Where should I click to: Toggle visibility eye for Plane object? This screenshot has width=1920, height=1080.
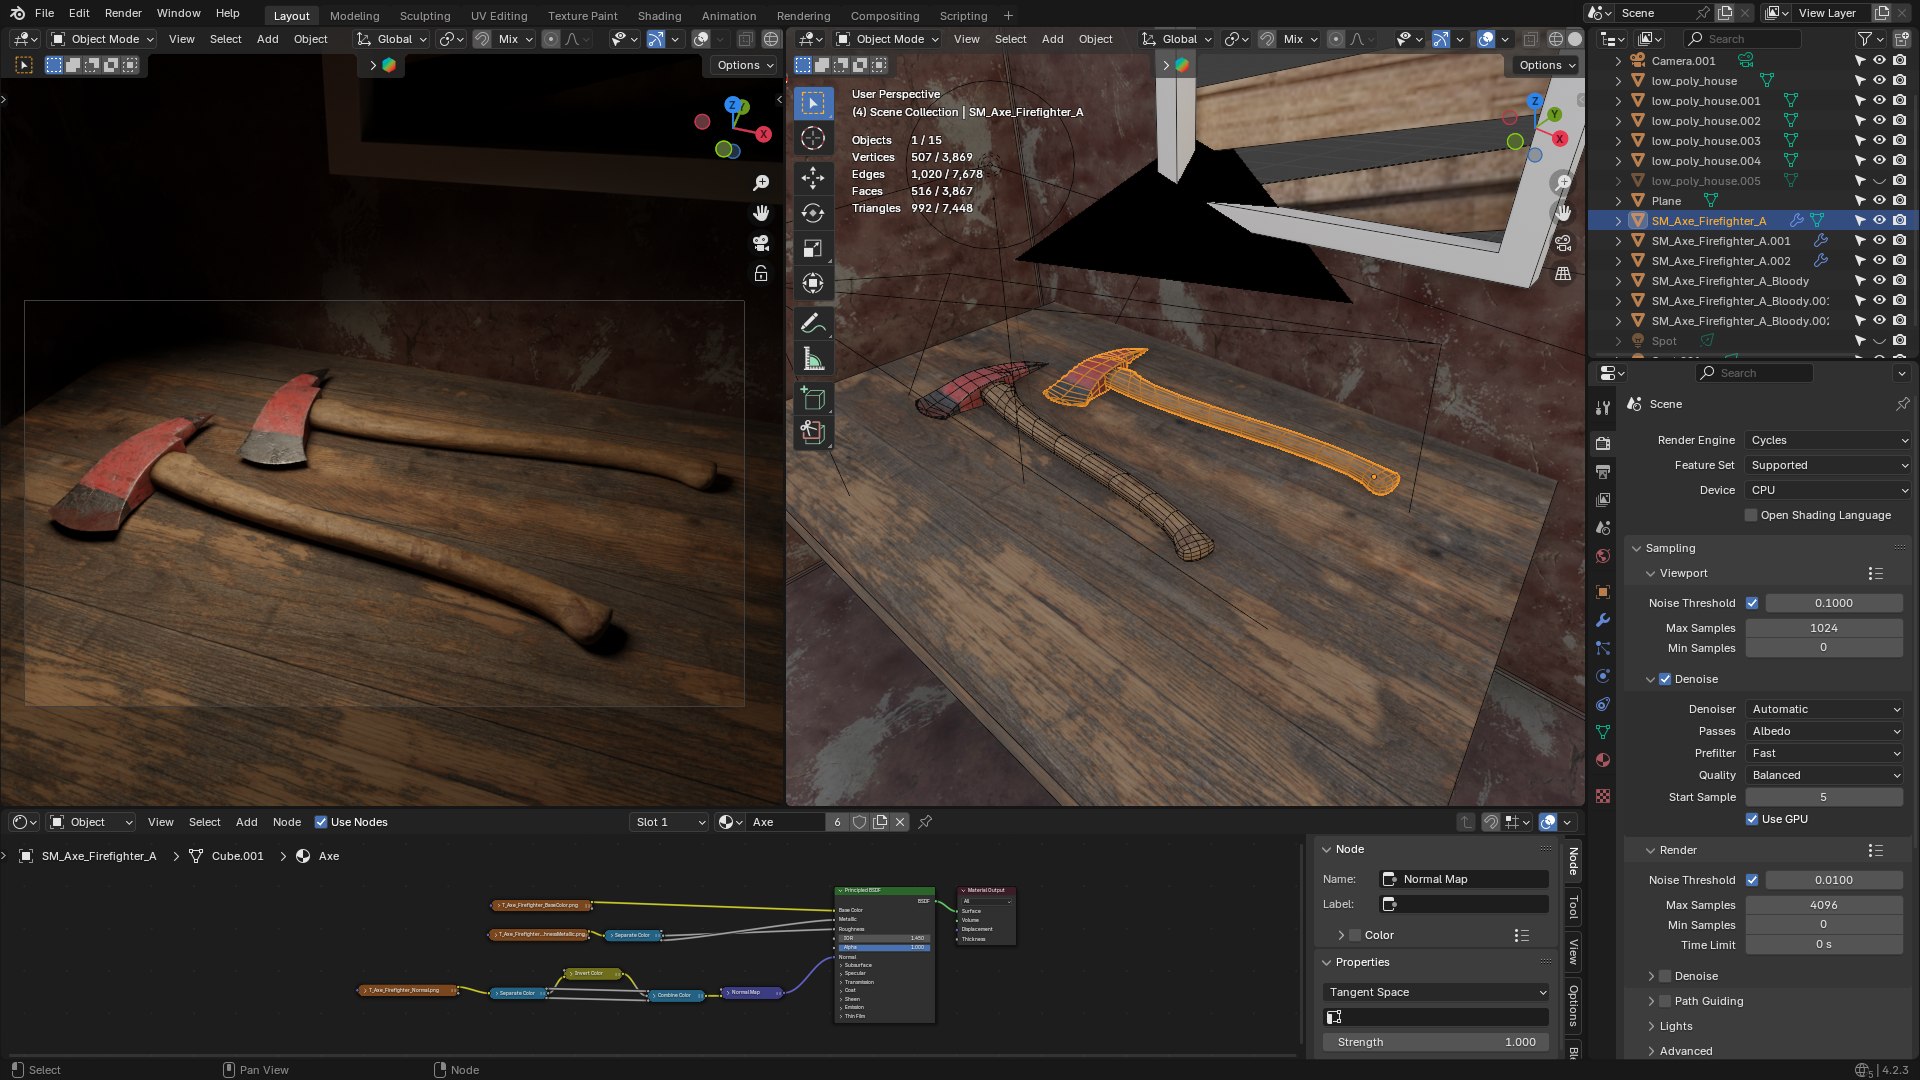click(x=1880, y=201)
